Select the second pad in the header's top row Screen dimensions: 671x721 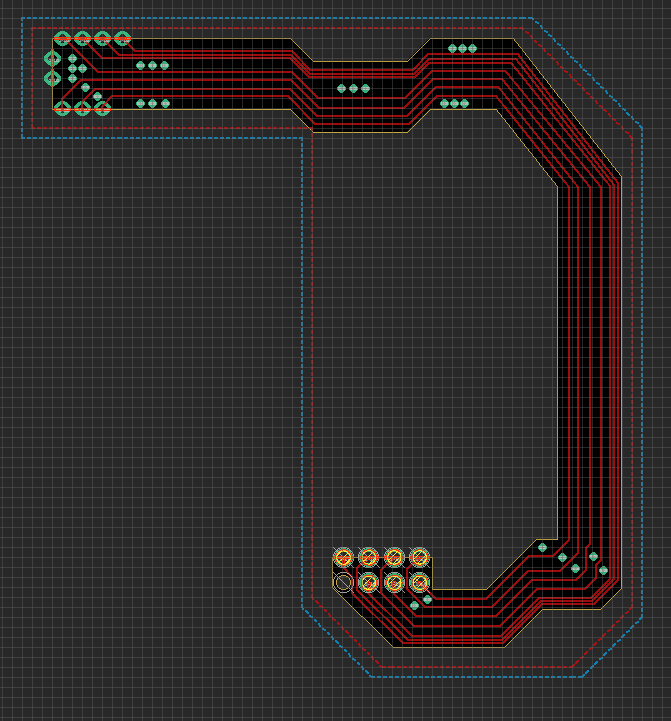[x=368, y=558]
